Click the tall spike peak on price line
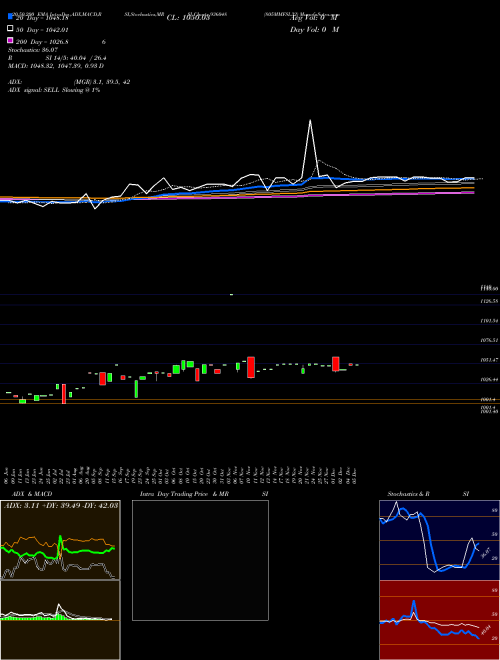The height and width of the screenshot is (660, 500). coord(310,121)
